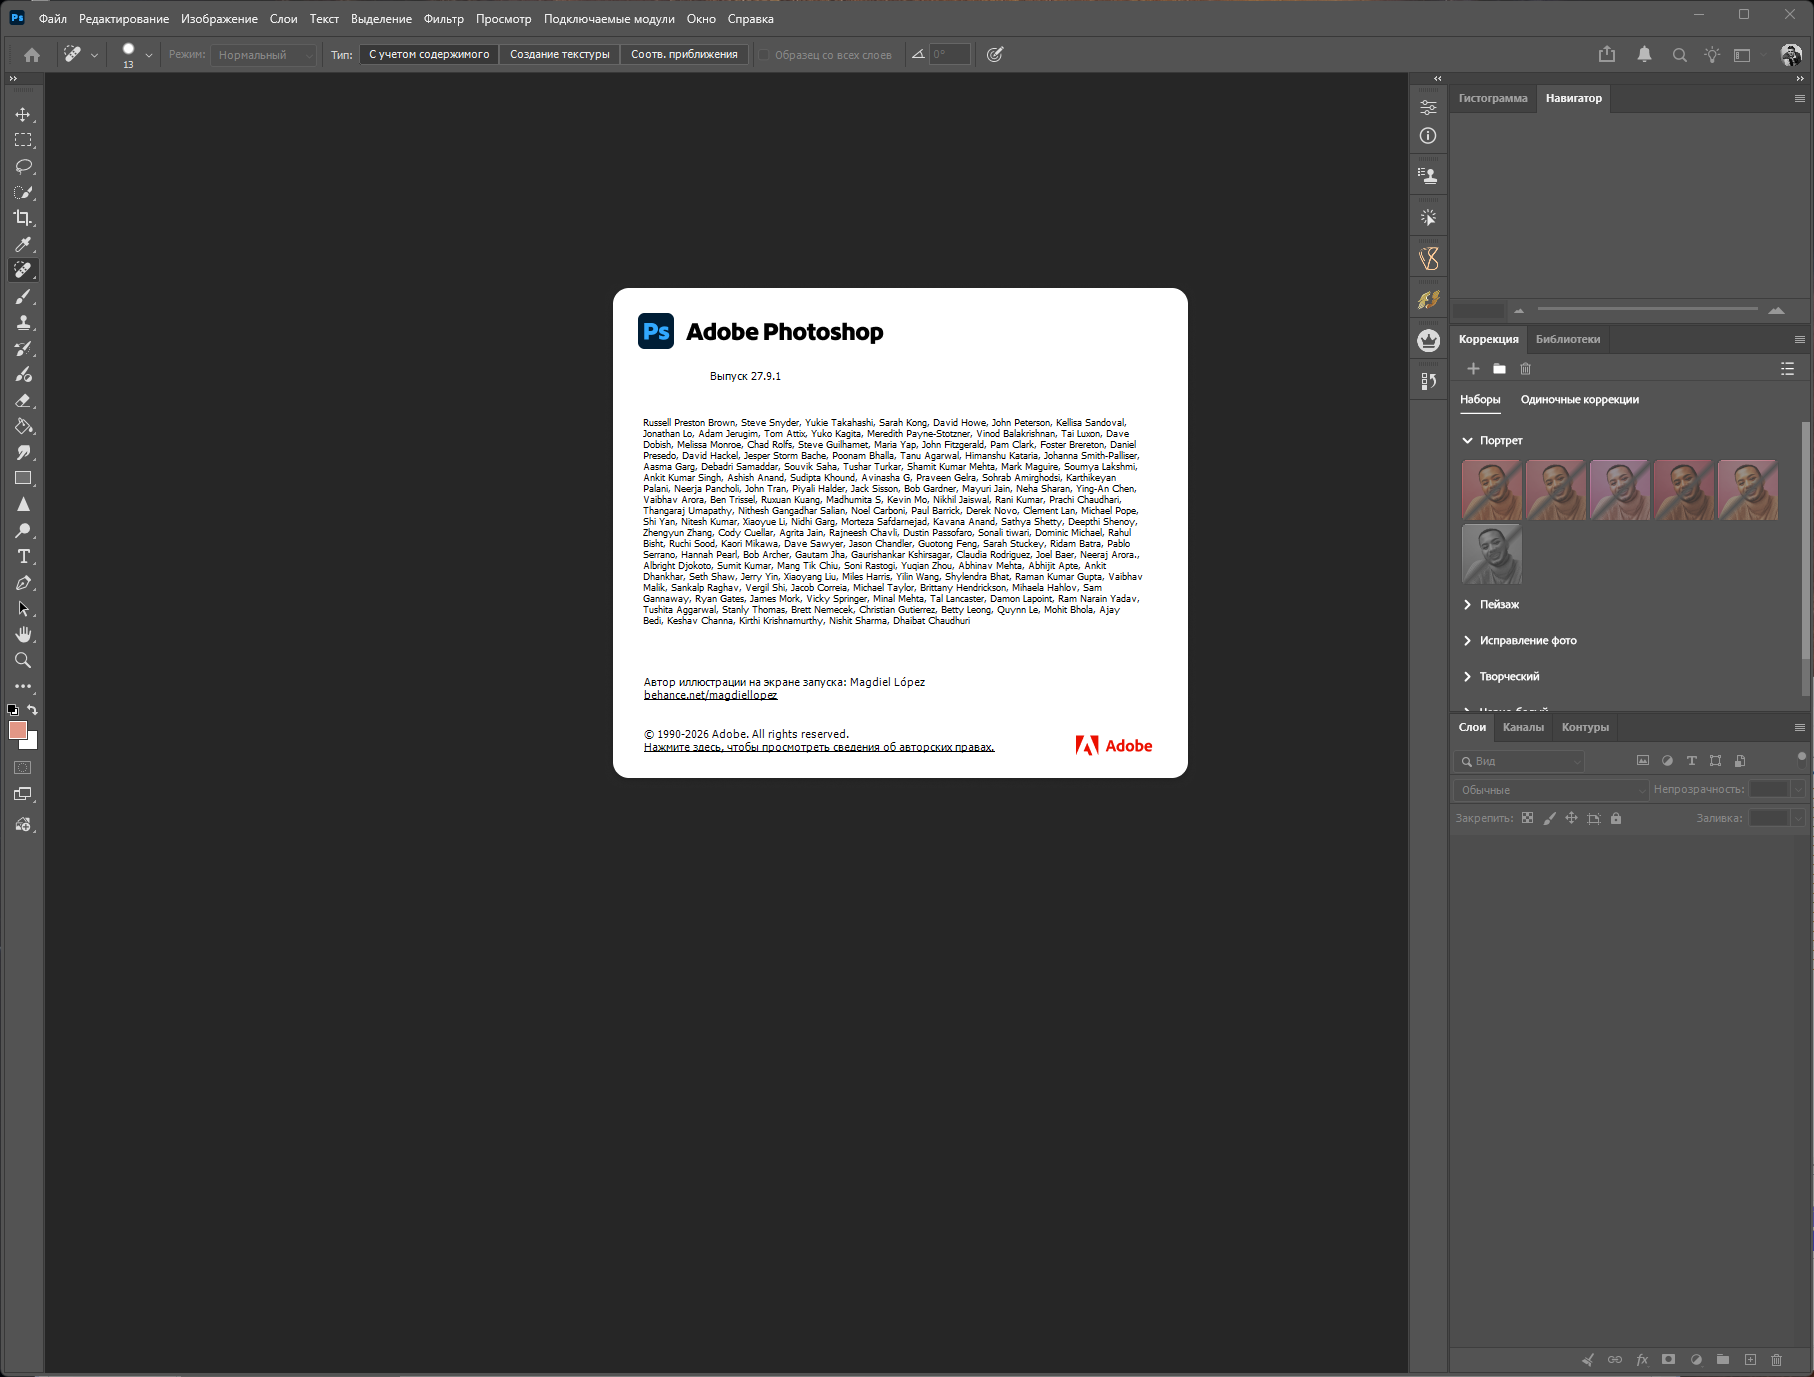Open the Clone Source panel icon
1814x1377 pixels.
tap(1428, 176)
